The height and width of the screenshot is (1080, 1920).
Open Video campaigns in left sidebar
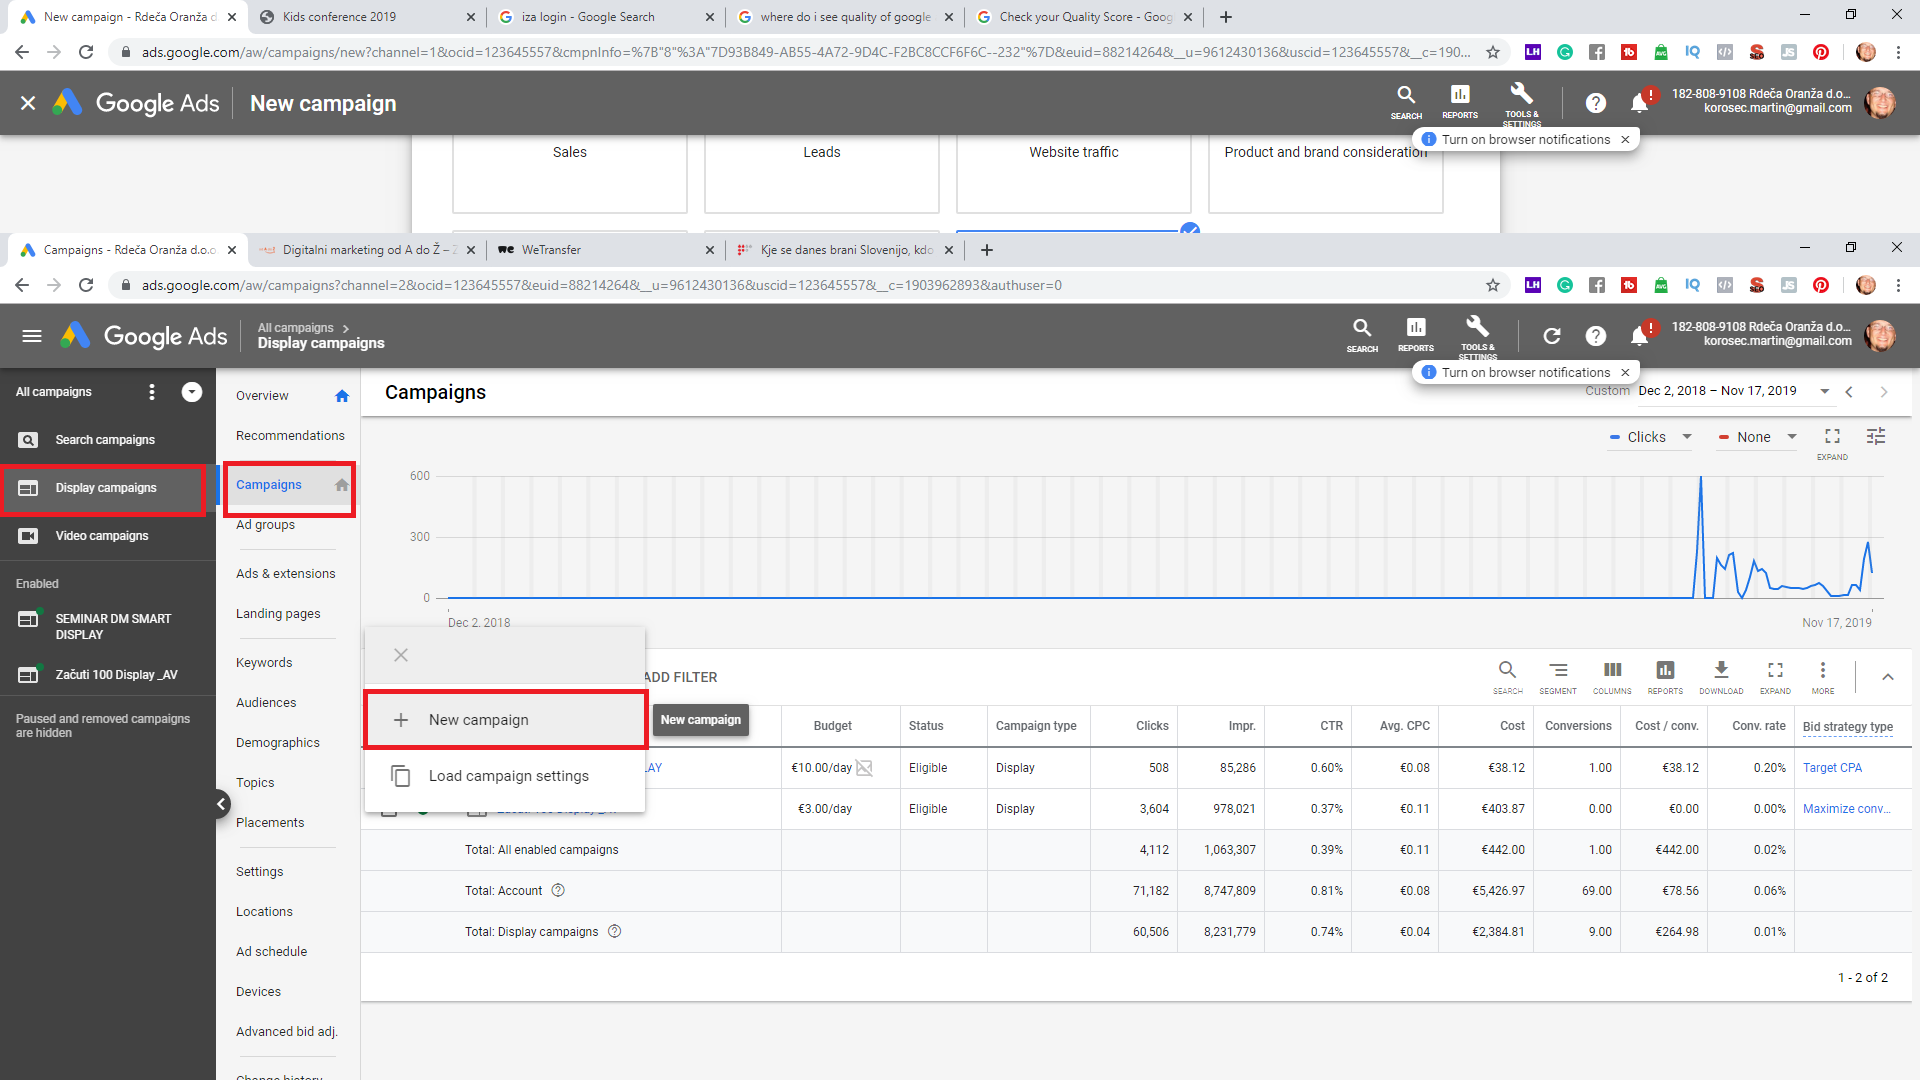tap(101, 536)
